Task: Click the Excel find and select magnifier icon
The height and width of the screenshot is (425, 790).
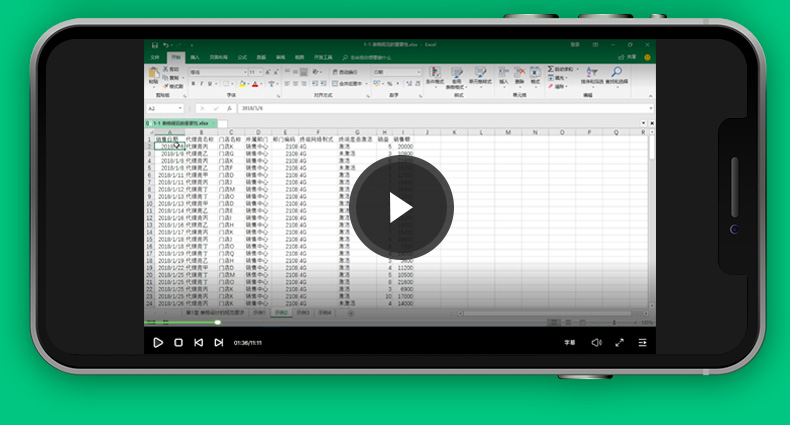Action: pos(616,74)
